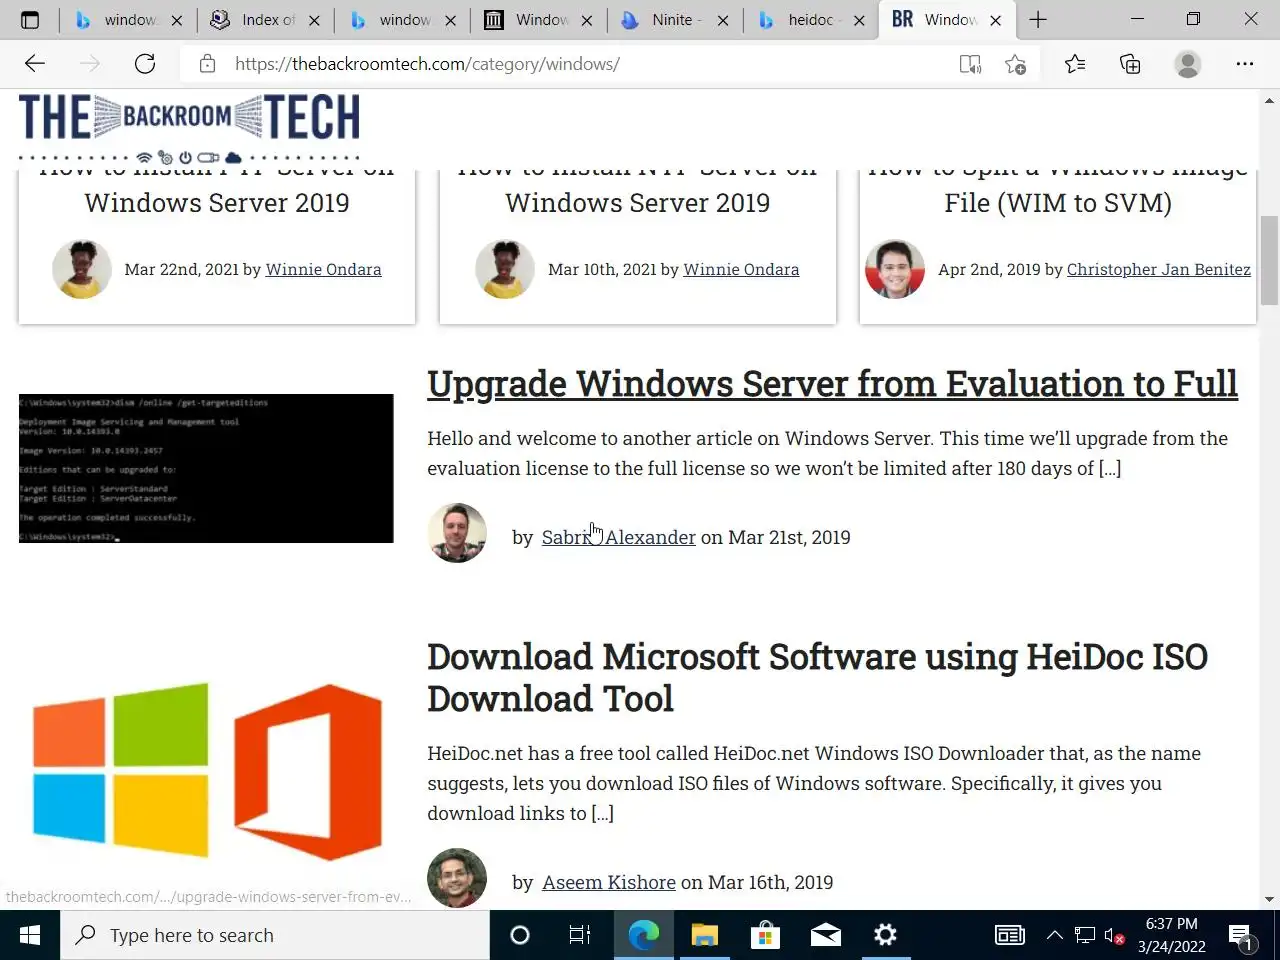Open Download Microsoft Software using HeiDoc article

tap(817, 677)
